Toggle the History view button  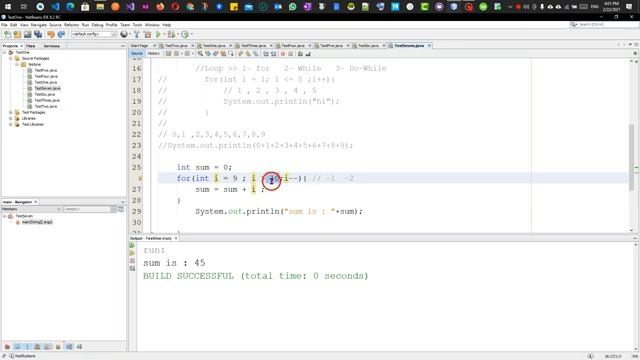153,54
